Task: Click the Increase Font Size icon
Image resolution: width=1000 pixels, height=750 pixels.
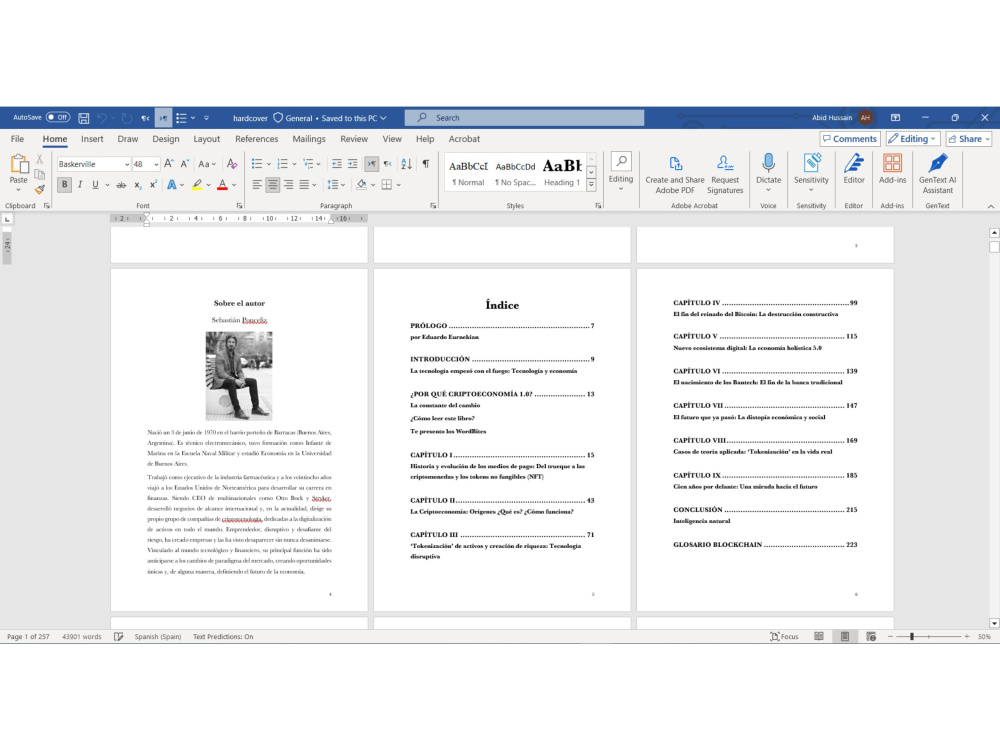Action: 169,164
